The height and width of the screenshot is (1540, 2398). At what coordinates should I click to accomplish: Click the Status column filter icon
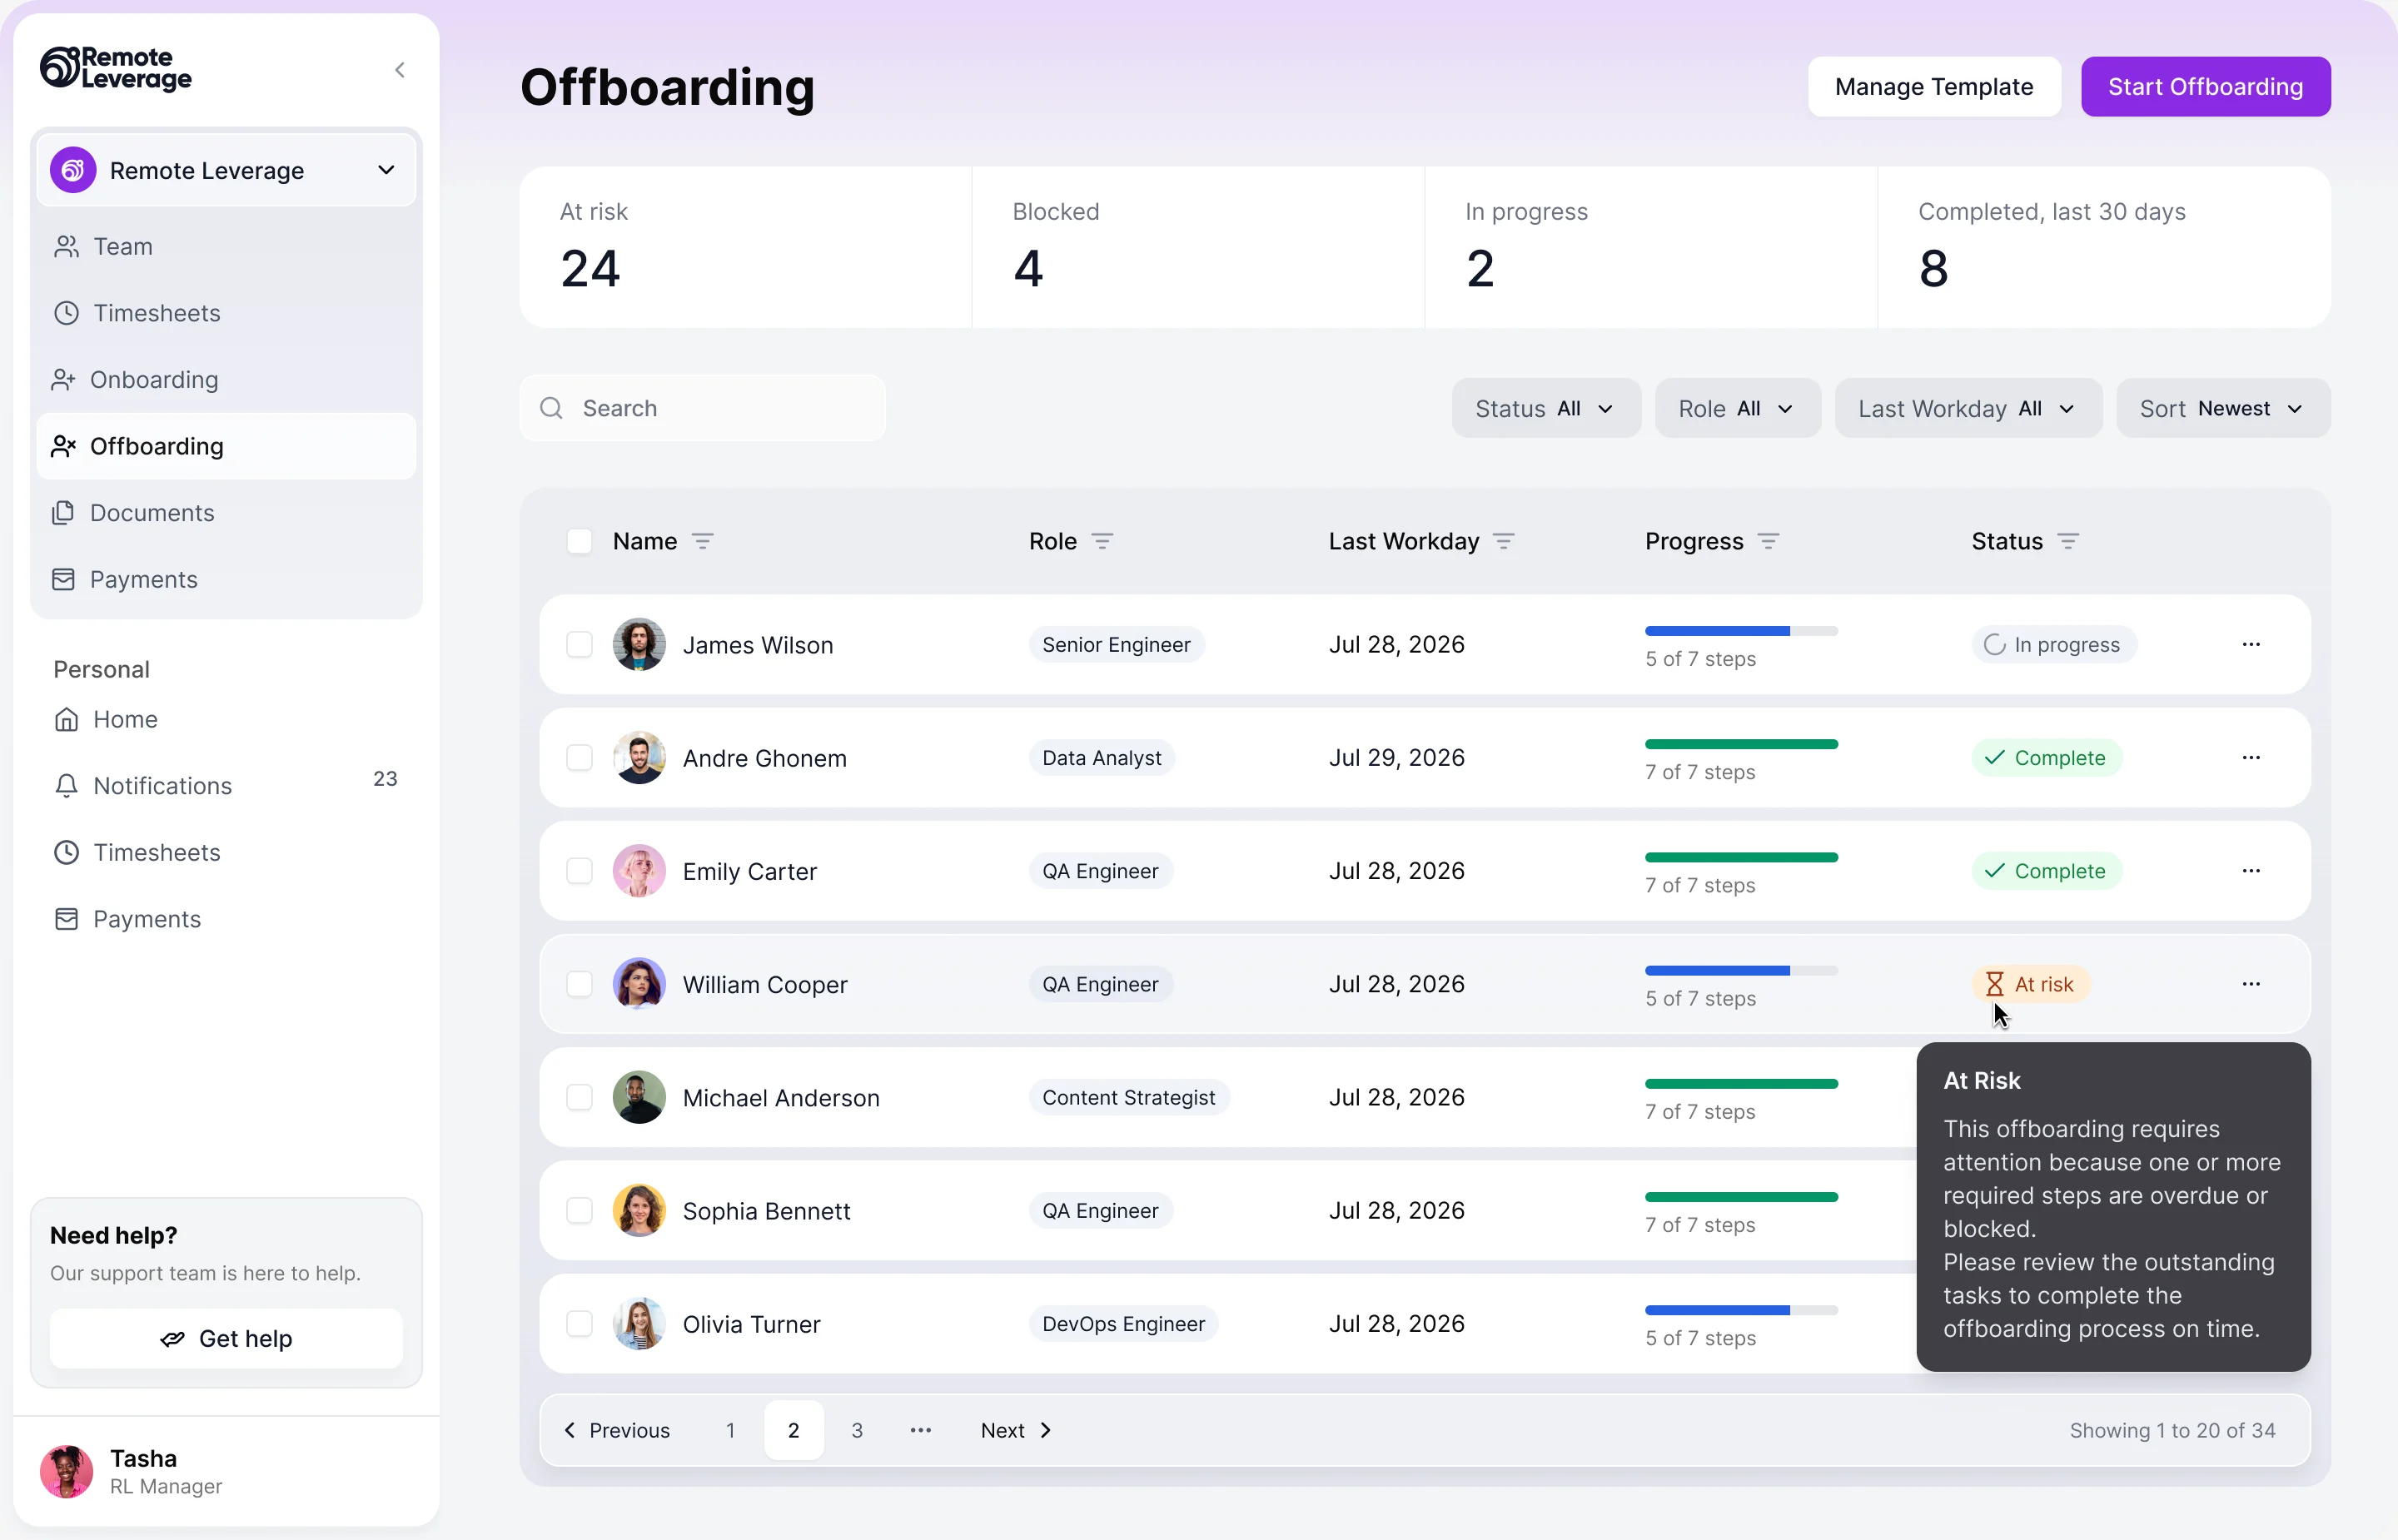(2068, 541)
